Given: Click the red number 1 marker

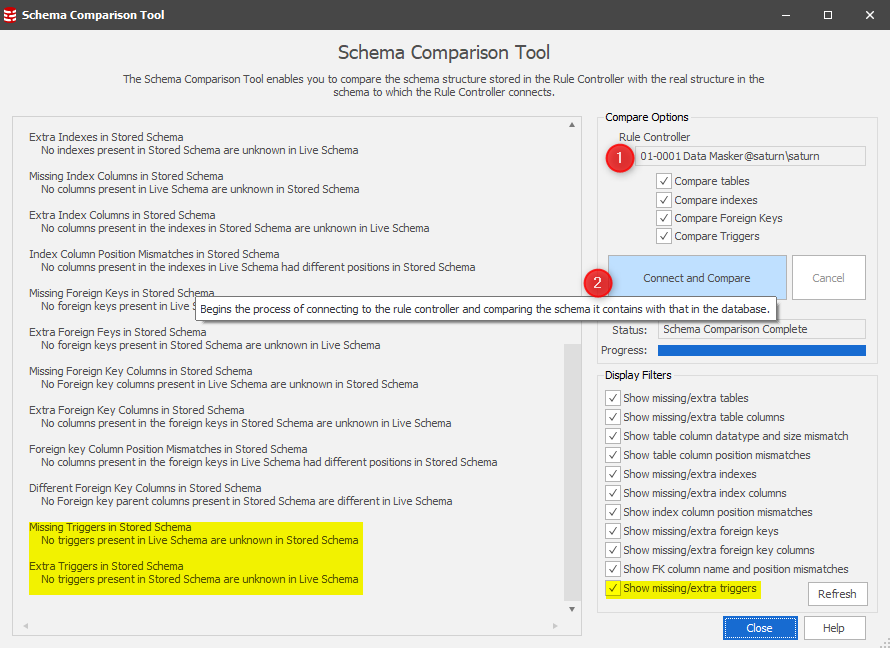Looking at the screenshot, I should [x=619, y=157].
